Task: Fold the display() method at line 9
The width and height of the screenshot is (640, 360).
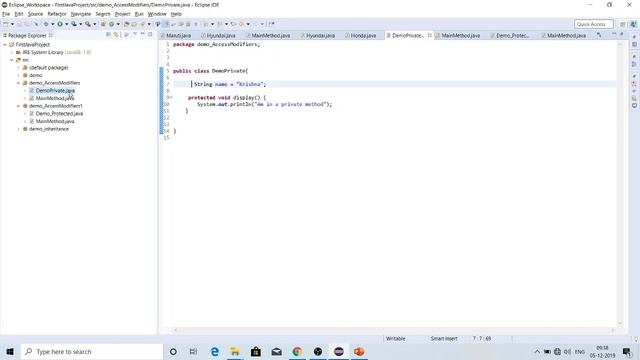Action: [x=171, y=97]
